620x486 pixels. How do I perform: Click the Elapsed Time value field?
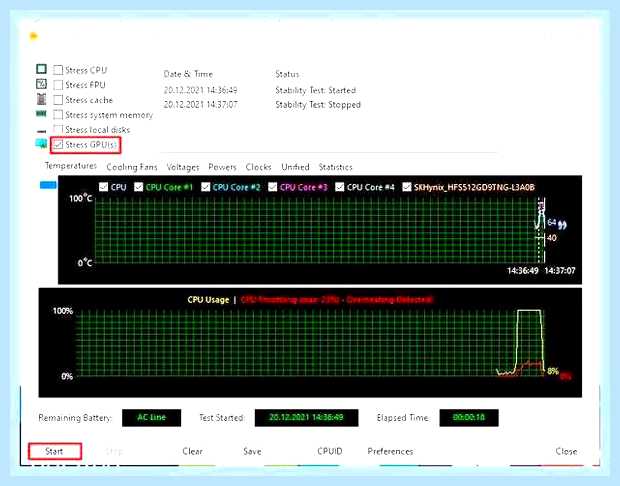tap(469, 418)
